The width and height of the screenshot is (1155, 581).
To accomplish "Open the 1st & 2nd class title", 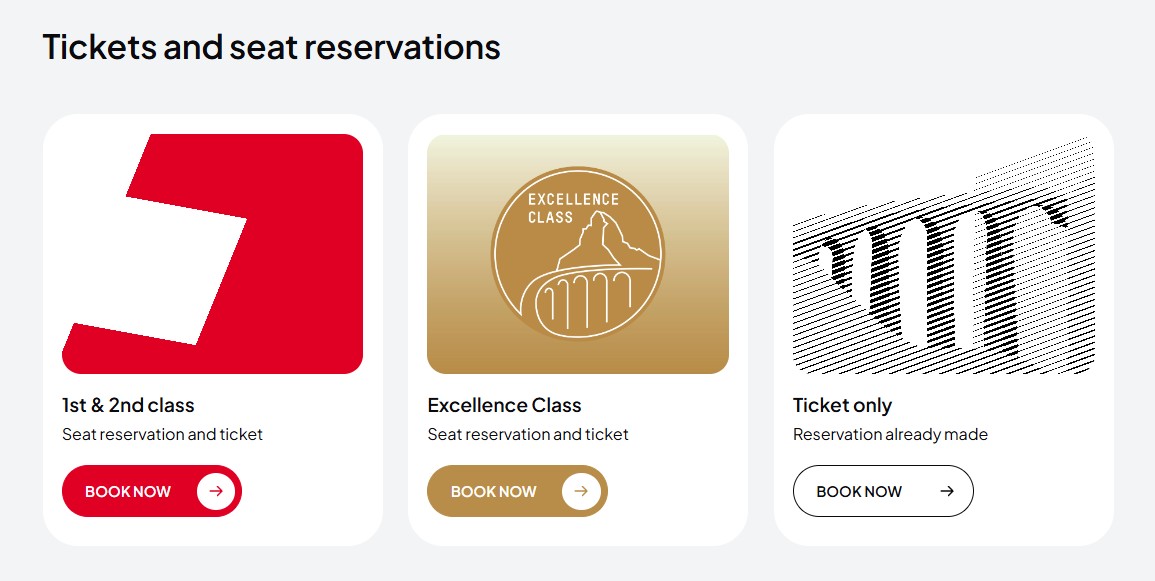I will point(128,405).
